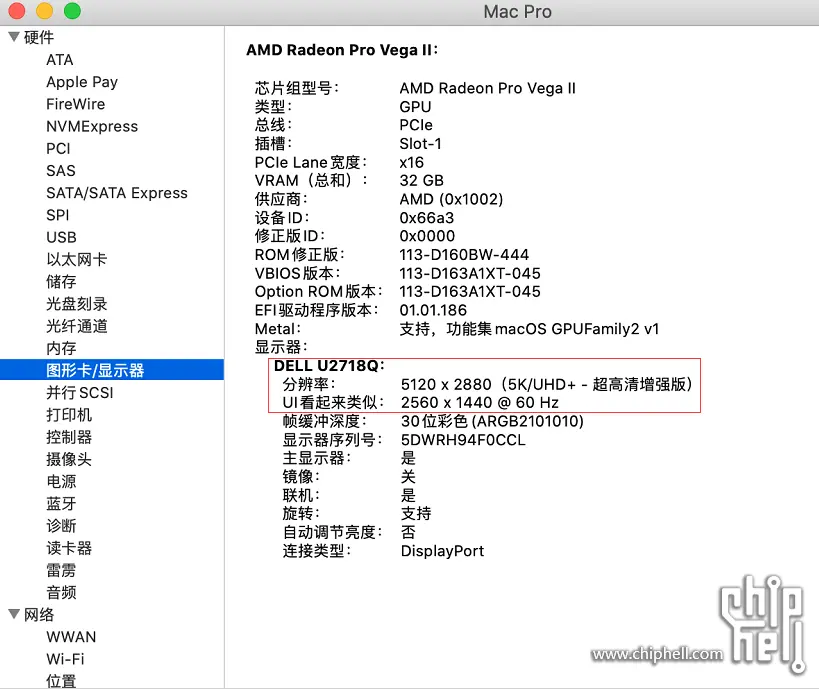
Task: Select 位置 under 网络
Action: pyautogui.click(x=61, y=681)
